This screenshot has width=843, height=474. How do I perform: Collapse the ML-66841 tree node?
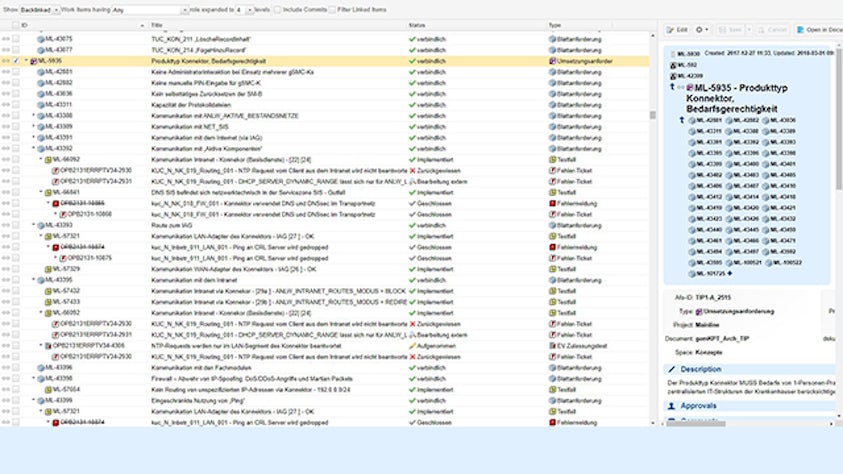(41, 192)
